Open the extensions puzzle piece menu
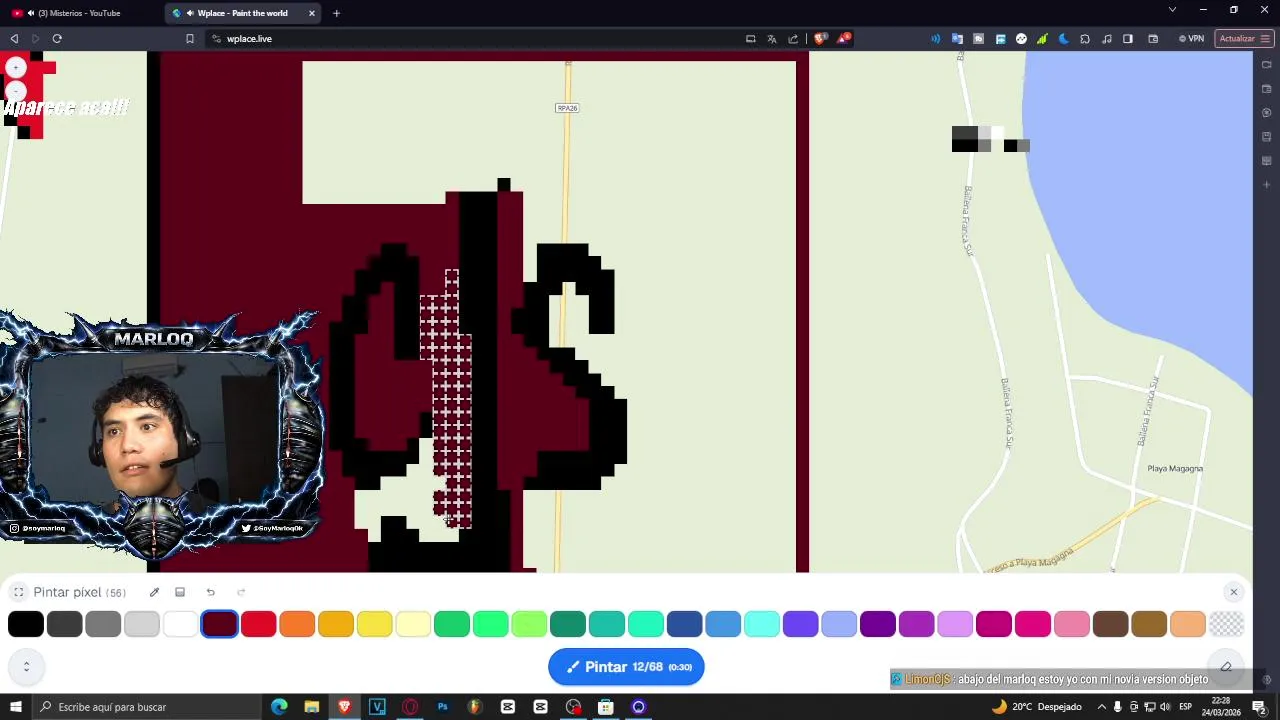The width and height of the screenshot is (1280, 720). pos(1085,39)
